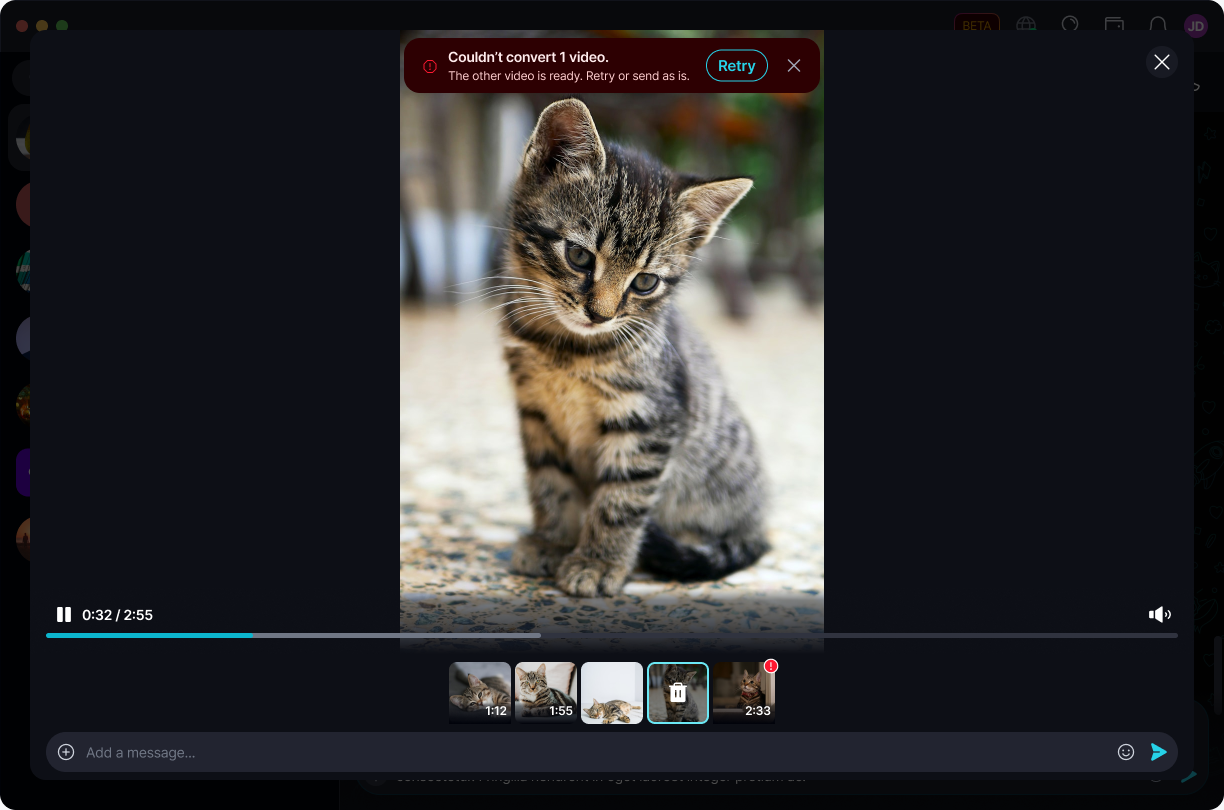
Task: Open the globe icon in background header
Action: [x=1026, y=25]
